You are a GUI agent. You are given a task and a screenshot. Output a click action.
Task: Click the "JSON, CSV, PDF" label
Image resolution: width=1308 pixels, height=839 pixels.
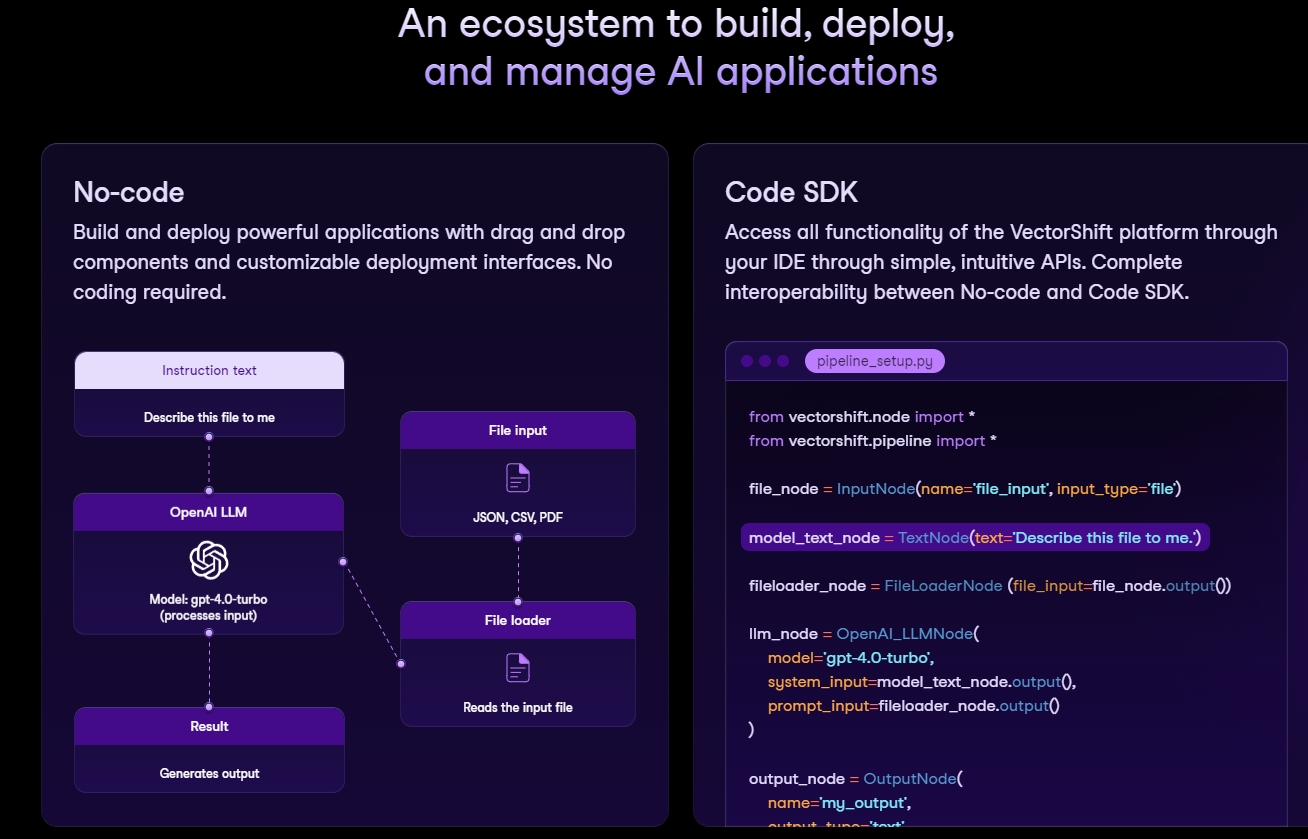(518, 517)
